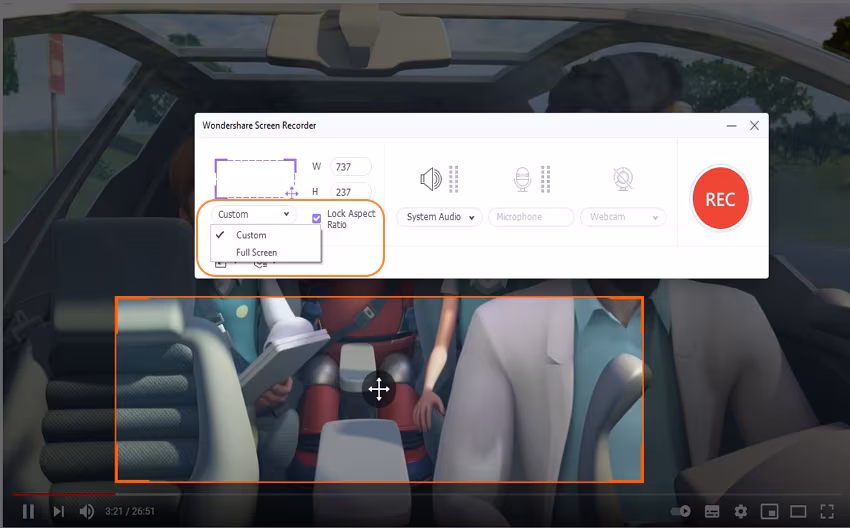Enter fullscreen in the video player

(x=827, y=511)
